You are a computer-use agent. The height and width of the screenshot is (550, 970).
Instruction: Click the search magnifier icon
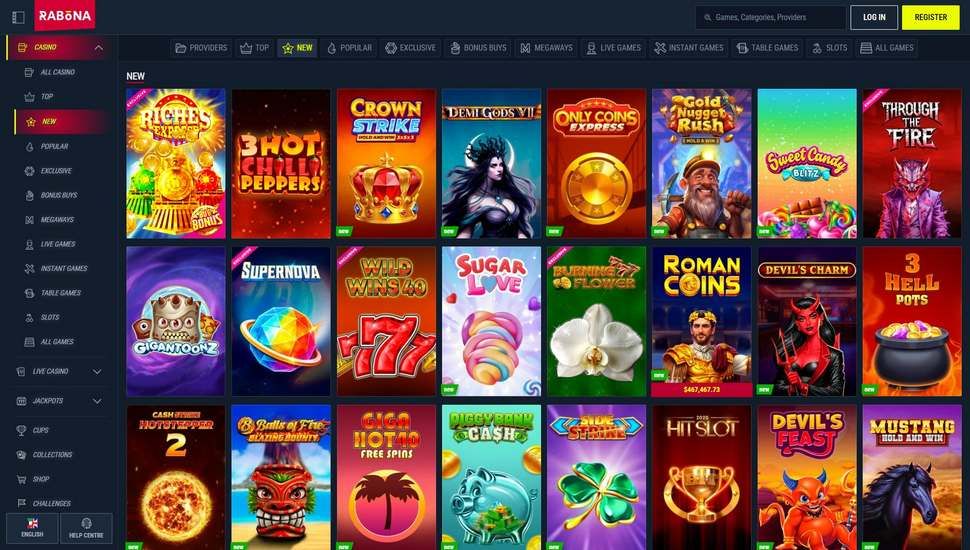(x=708, y=17)
